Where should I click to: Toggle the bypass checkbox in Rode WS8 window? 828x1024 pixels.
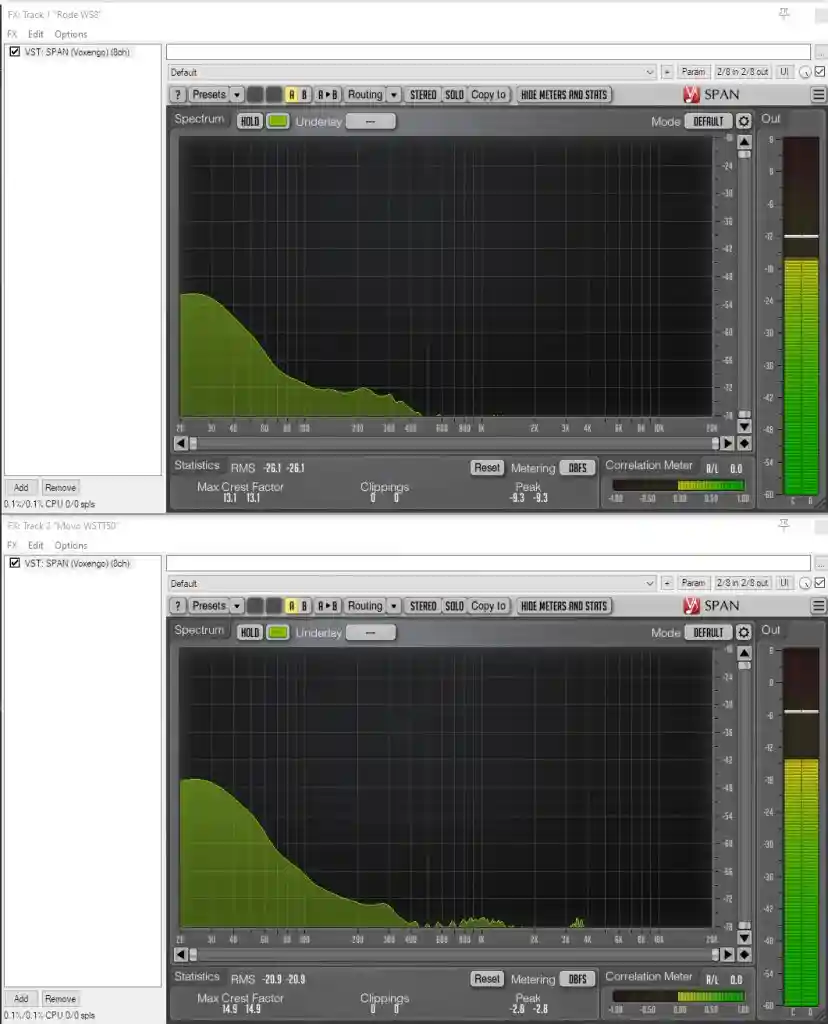click(820, 72)
